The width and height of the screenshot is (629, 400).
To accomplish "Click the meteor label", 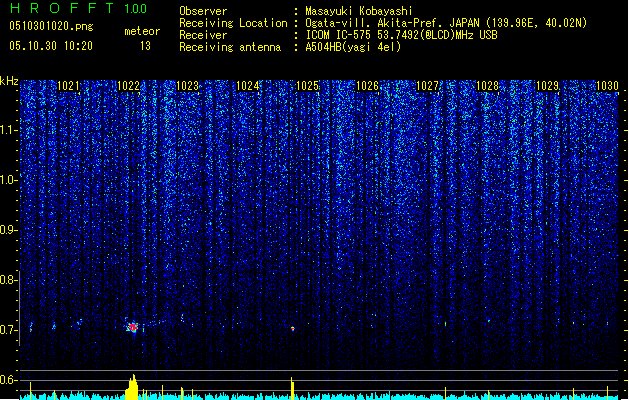I will click(x=142, y=31).
